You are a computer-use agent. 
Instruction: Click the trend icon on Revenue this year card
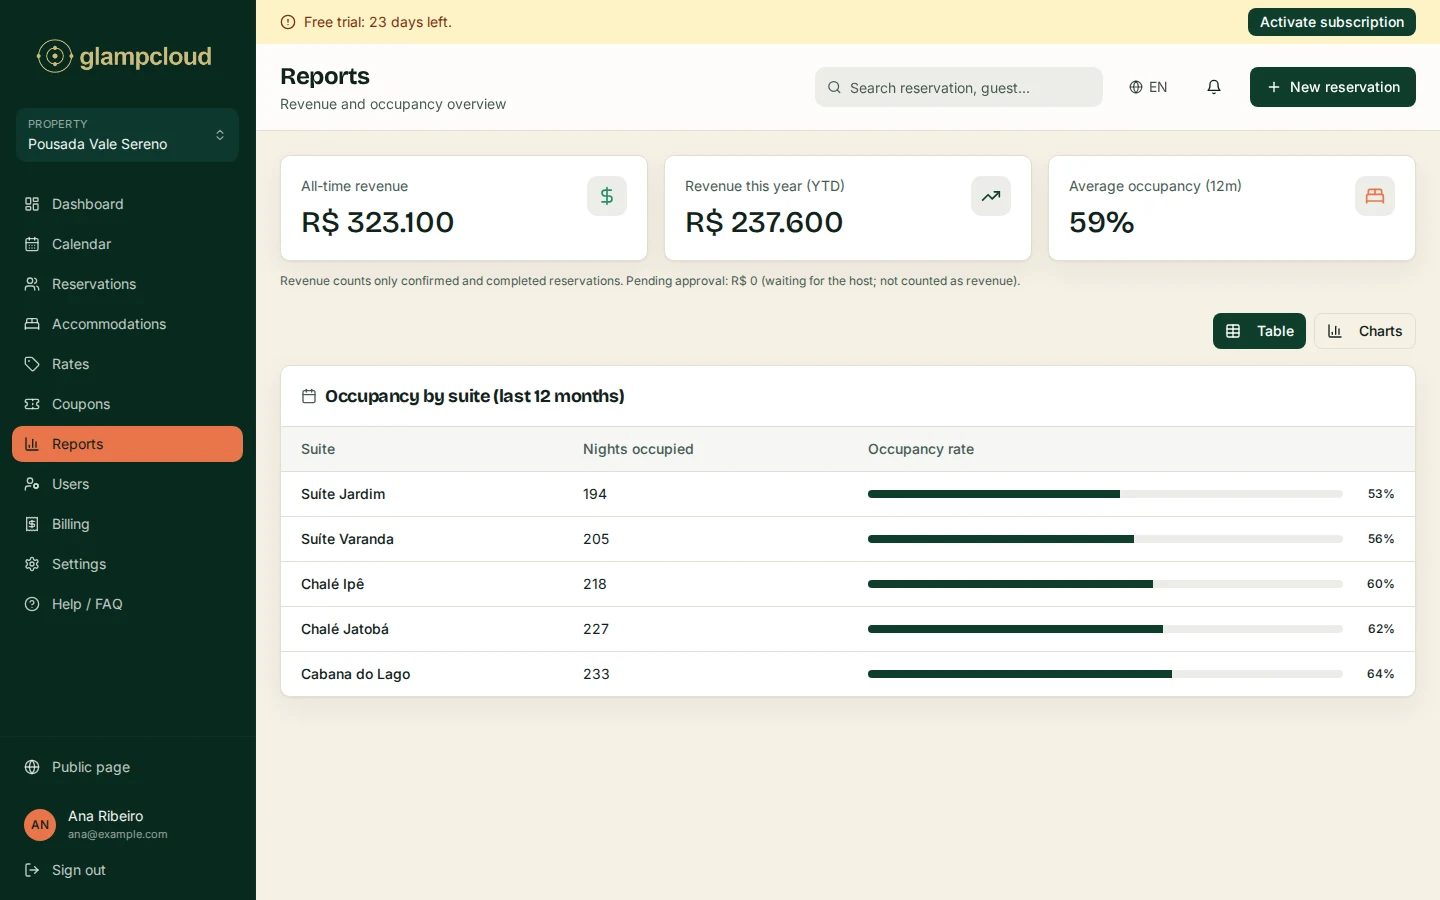point(991,196)
